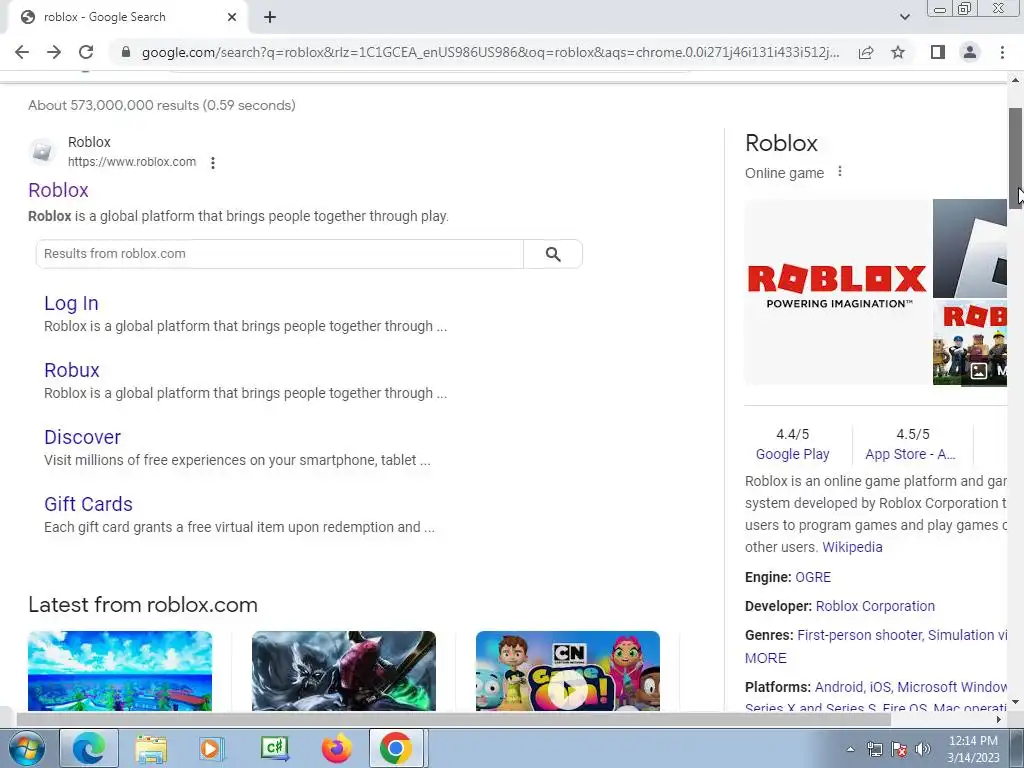Viewport: 1024px width, 768px height.
Task: Open the App Store rating link
Action: click(910, 455)
